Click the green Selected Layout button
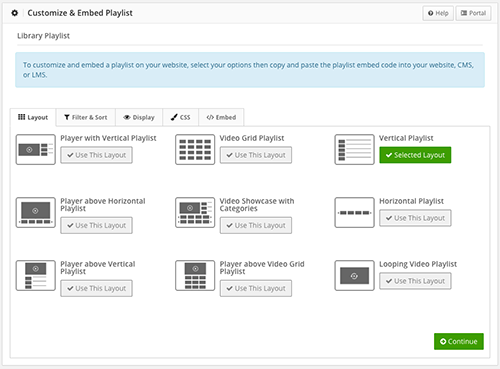This screenshot has height=369, width=500. (x=415, y=155)
